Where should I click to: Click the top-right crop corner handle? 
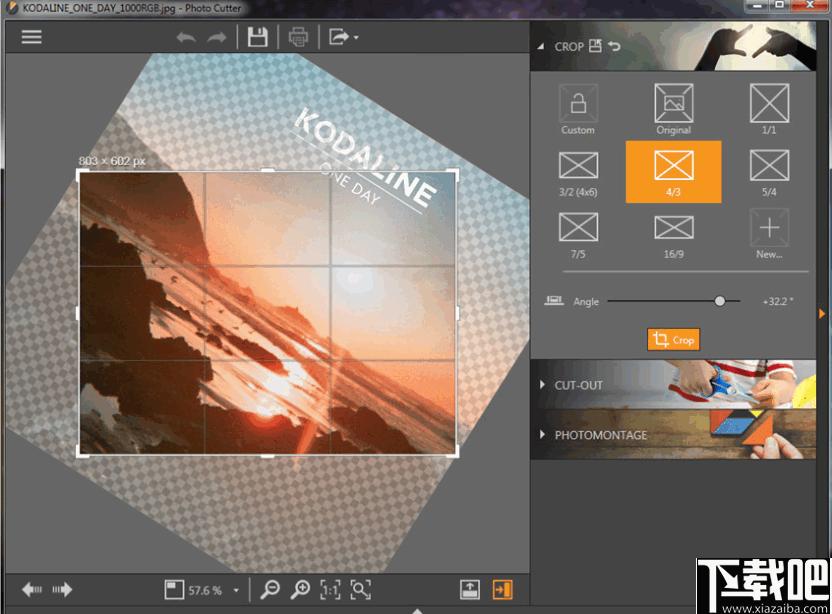(455, 172)
